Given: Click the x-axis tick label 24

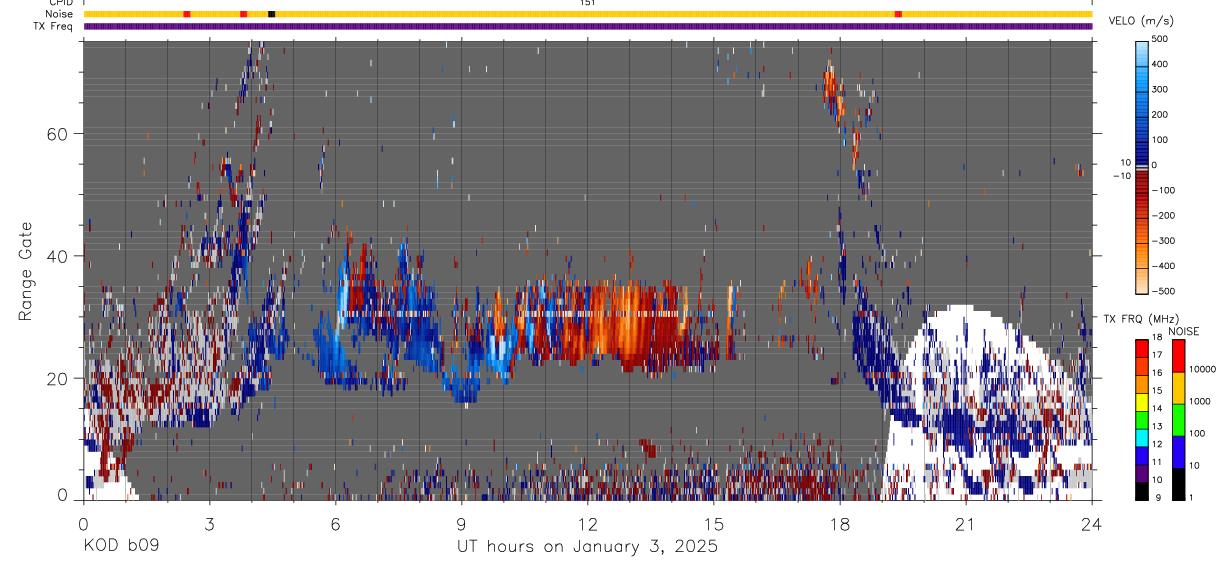Looking at the screenshot, I should [x=1092, y=523].
